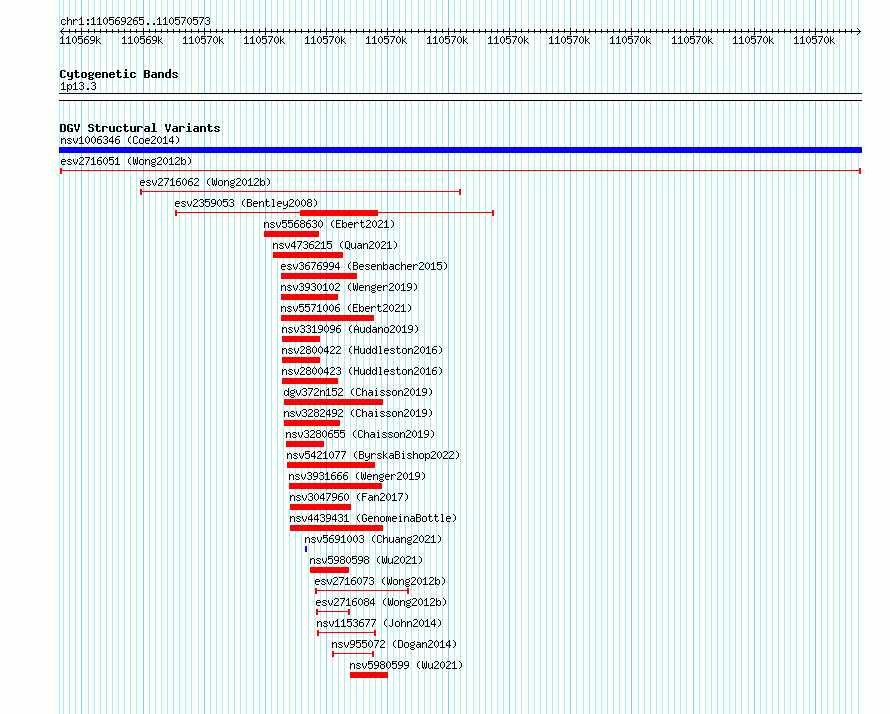Open nsv4439431 (GenomeinaBottle) variant

coord(373,518)
